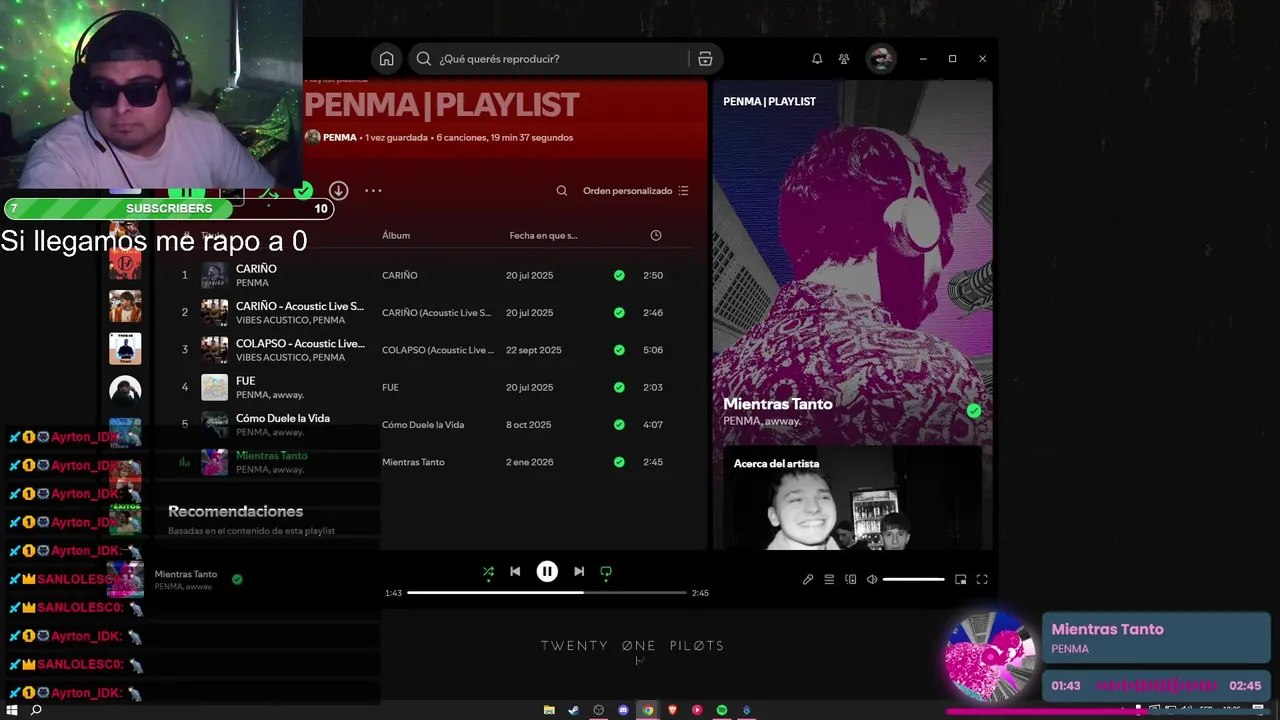The image size is (1280, 720).
Task: Open Spotify from the taskbar
Action: (722, 710)
